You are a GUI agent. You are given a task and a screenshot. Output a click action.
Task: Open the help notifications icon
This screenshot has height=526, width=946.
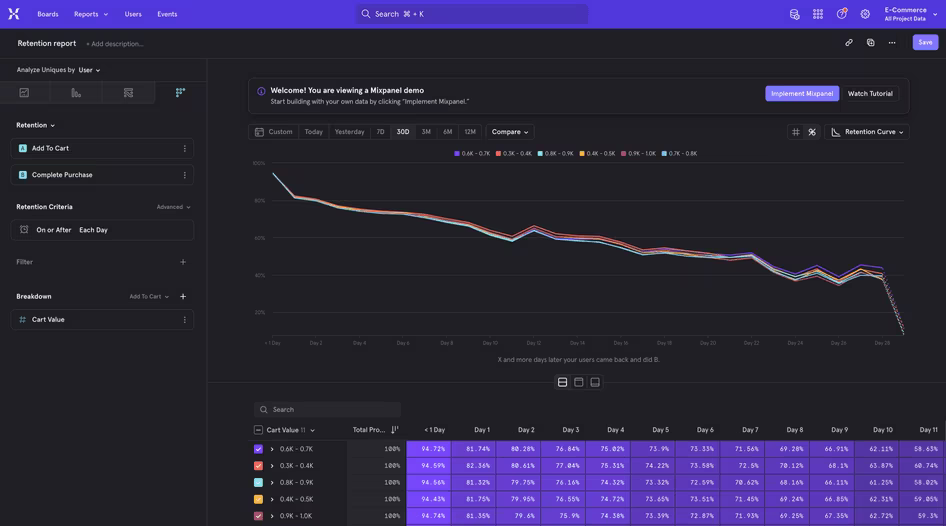click(841, 14)
